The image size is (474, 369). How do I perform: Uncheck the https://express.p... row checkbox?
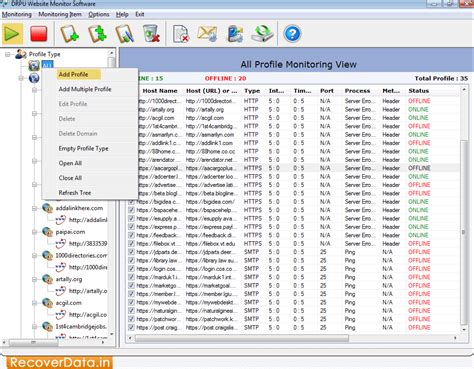pos(131,227)
